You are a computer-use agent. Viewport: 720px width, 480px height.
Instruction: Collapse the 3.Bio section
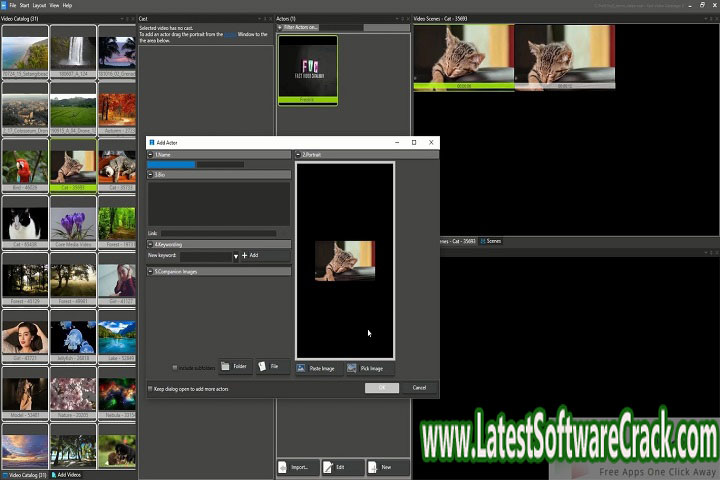pyautogui.click(x=151, y=175)
